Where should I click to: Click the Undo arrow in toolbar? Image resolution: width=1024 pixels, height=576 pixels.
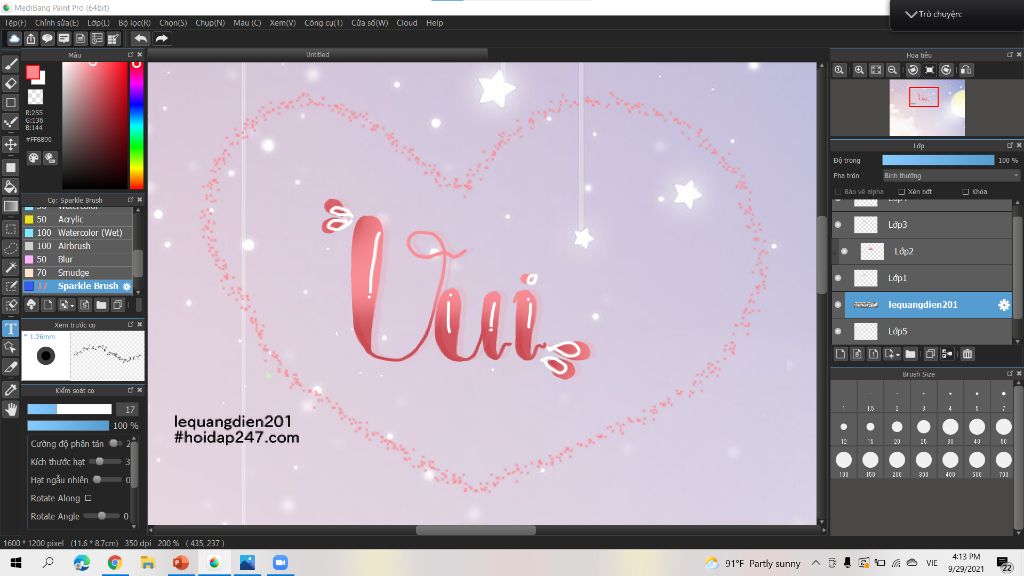click(x=140, y=39)
